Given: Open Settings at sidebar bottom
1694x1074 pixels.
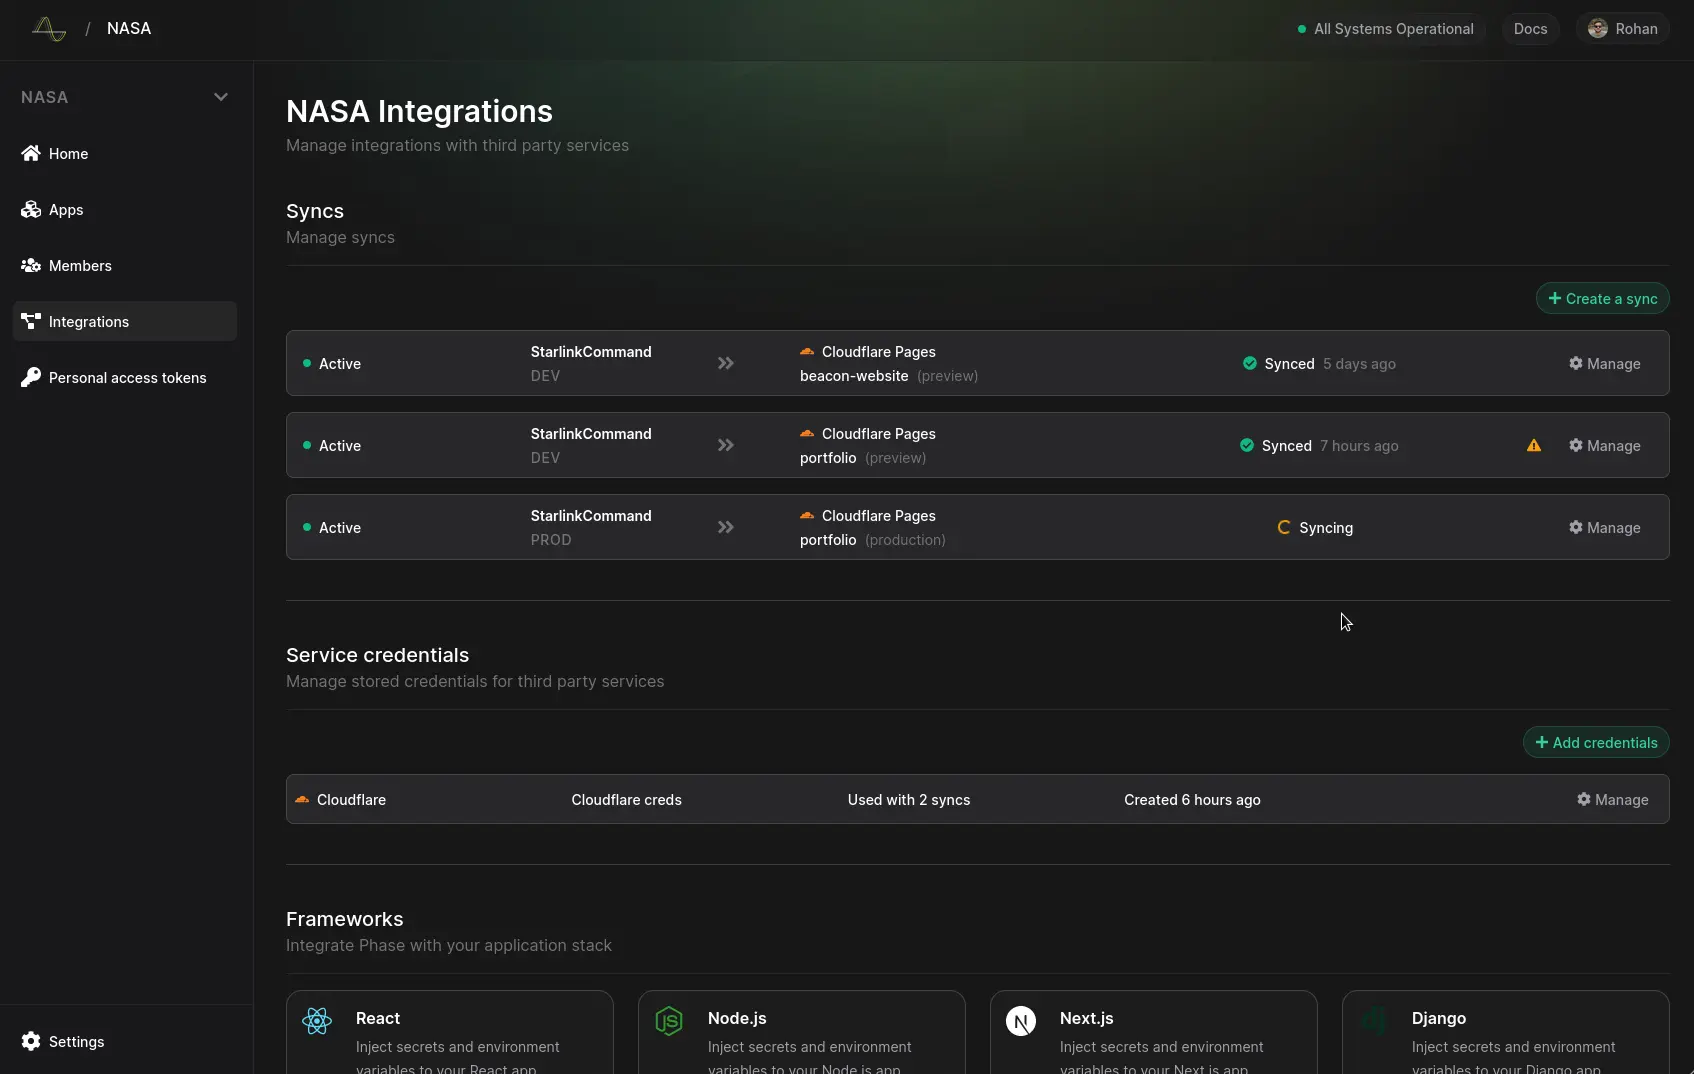Looking at the screenshot, I should click(76, 1042).
